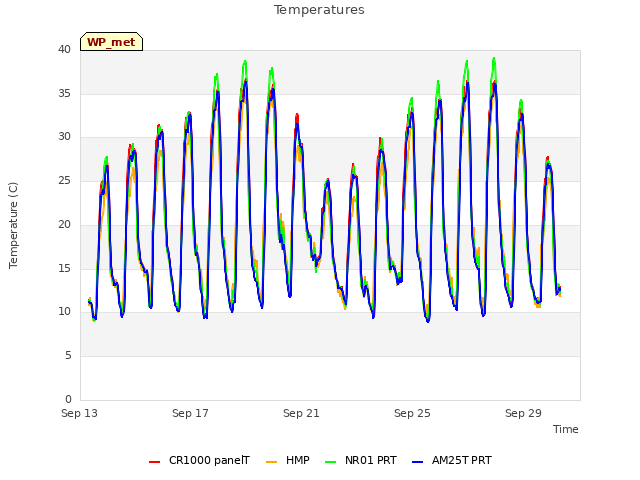This screenshot has width=640, height=480.
Task: Click the 40 y-axis tick label
Action: pyautogui.click(x=64, y=49)
